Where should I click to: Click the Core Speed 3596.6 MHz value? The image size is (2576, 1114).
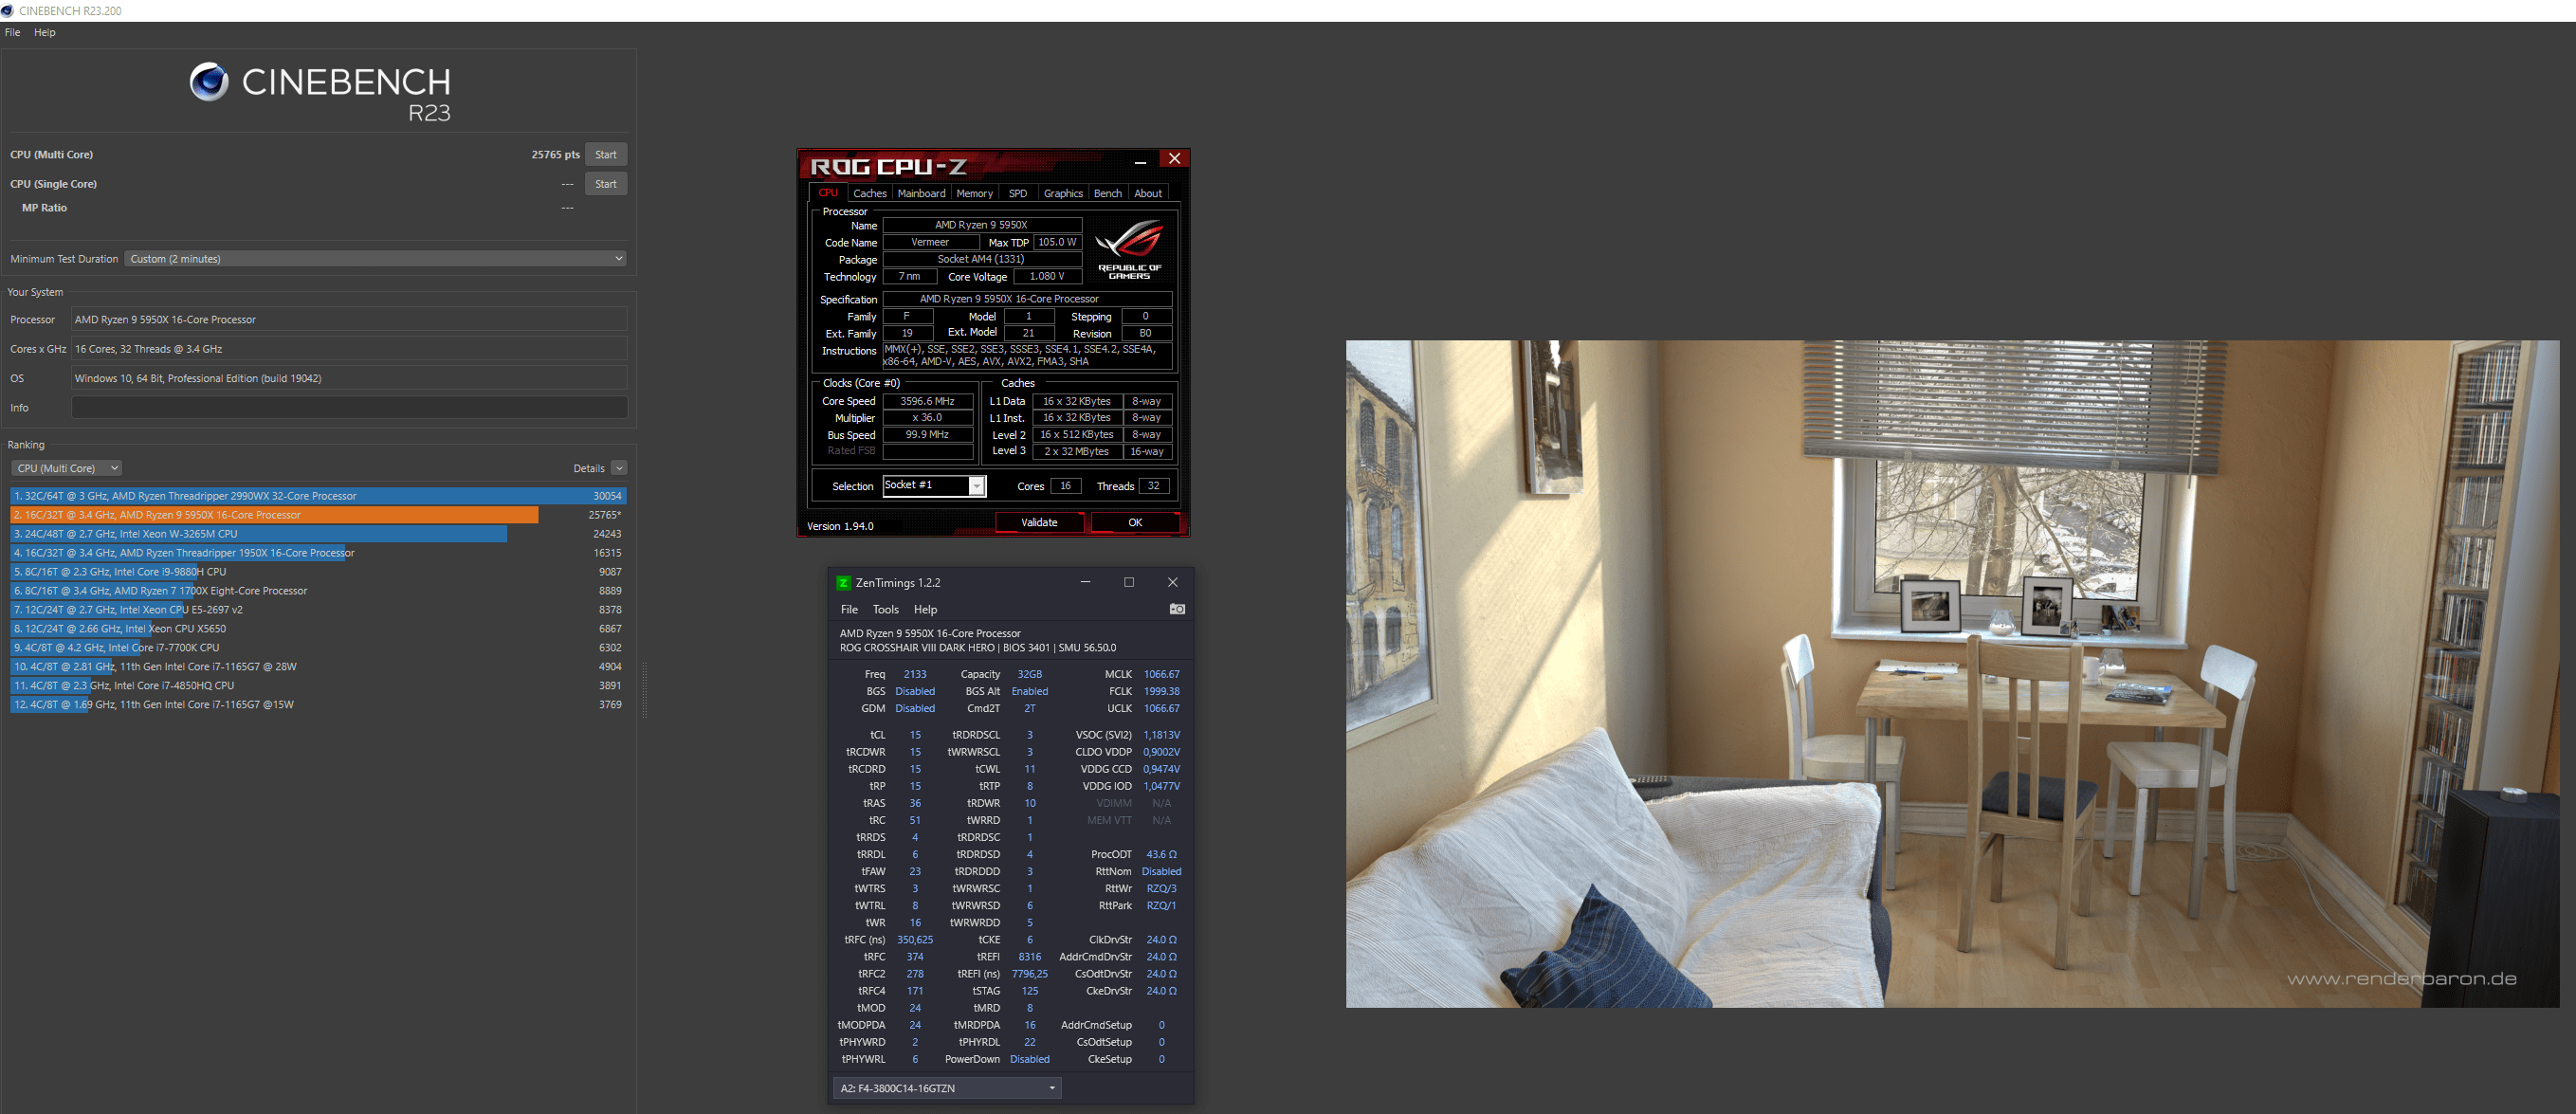[927, 401]
